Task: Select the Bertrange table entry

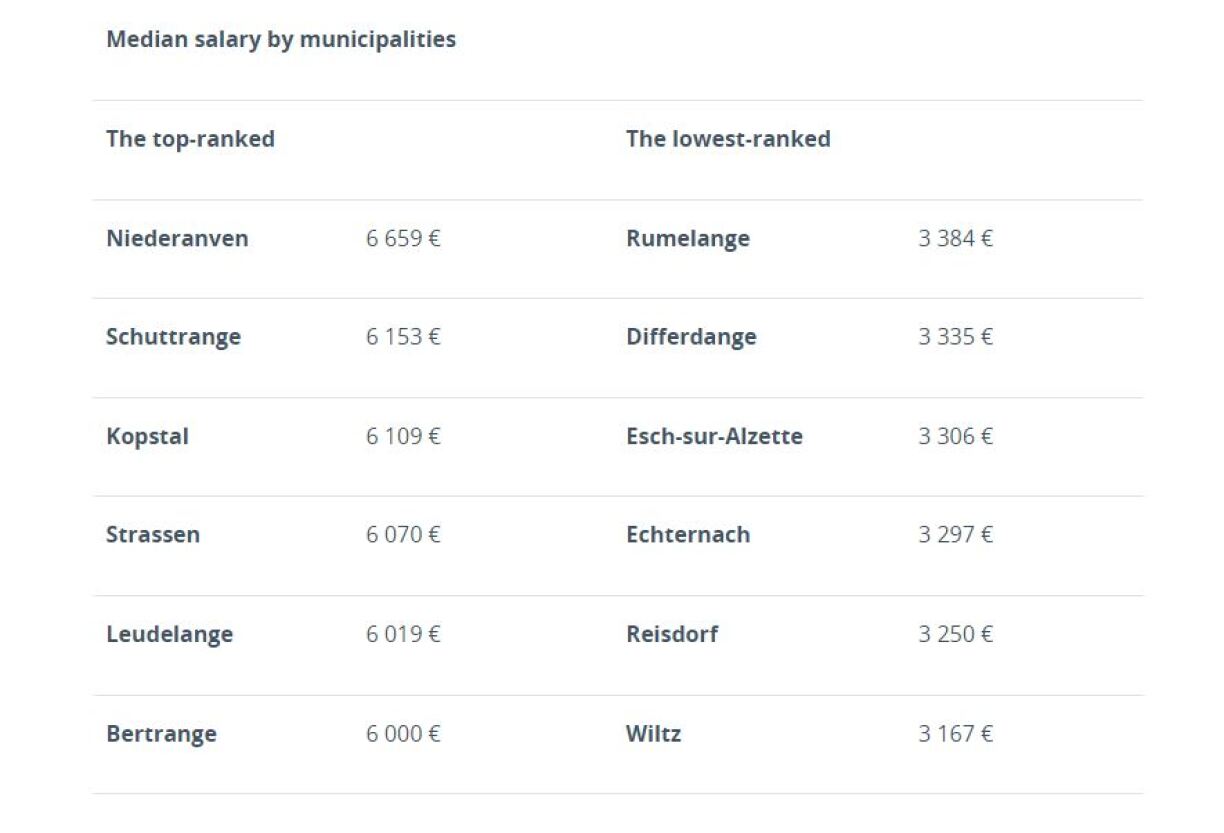Action: click(x=161, y=734)
